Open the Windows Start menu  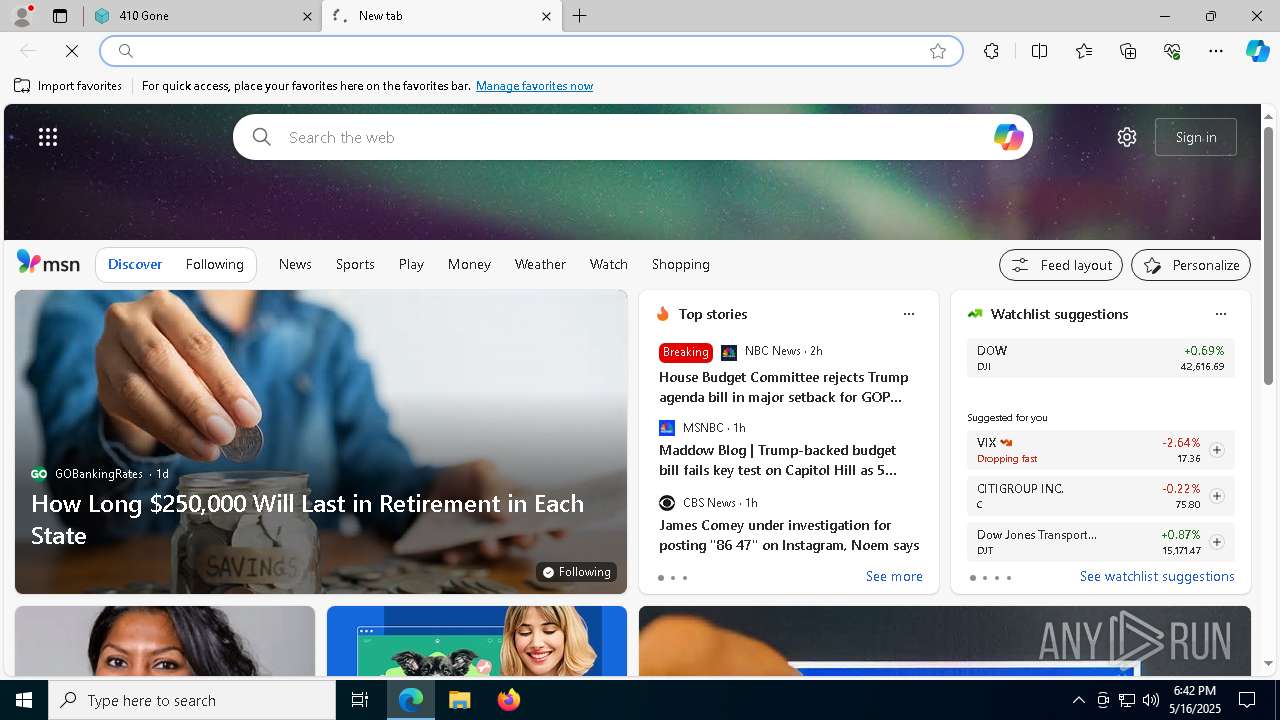[24, 700]
